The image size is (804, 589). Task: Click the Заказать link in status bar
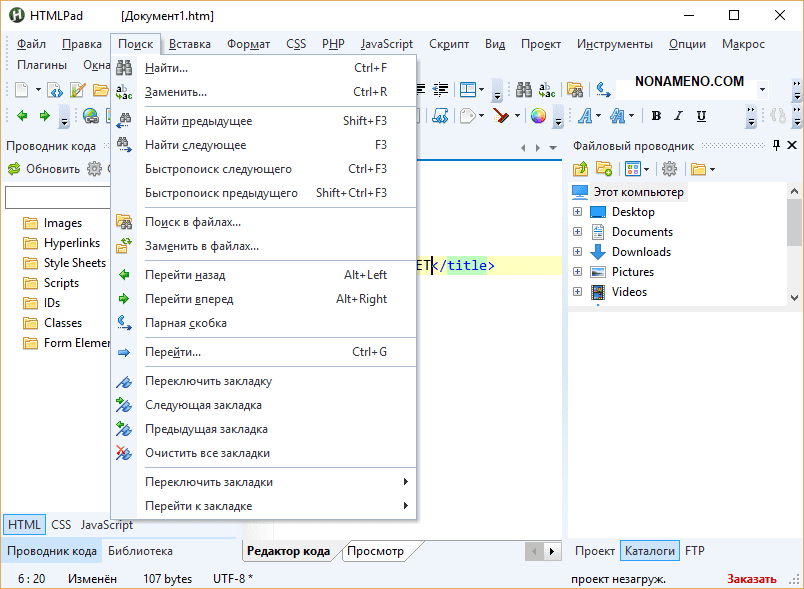pos(751,579)
